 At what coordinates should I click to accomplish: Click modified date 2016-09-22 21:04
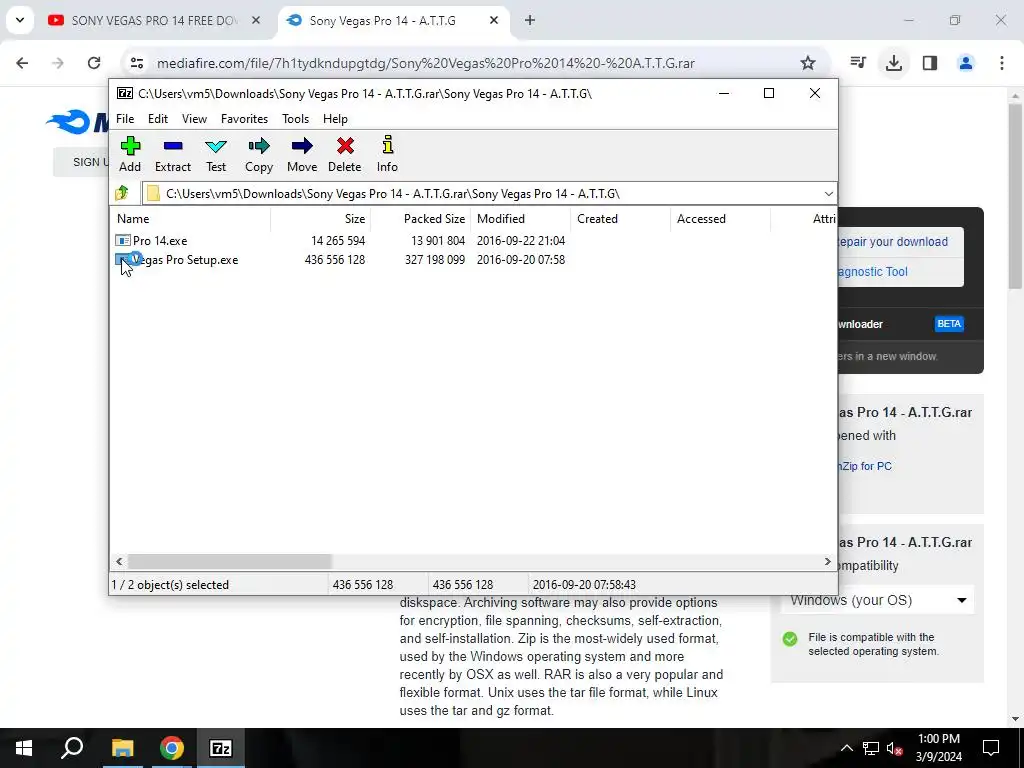pyautogui.click(x=520, y=241)
